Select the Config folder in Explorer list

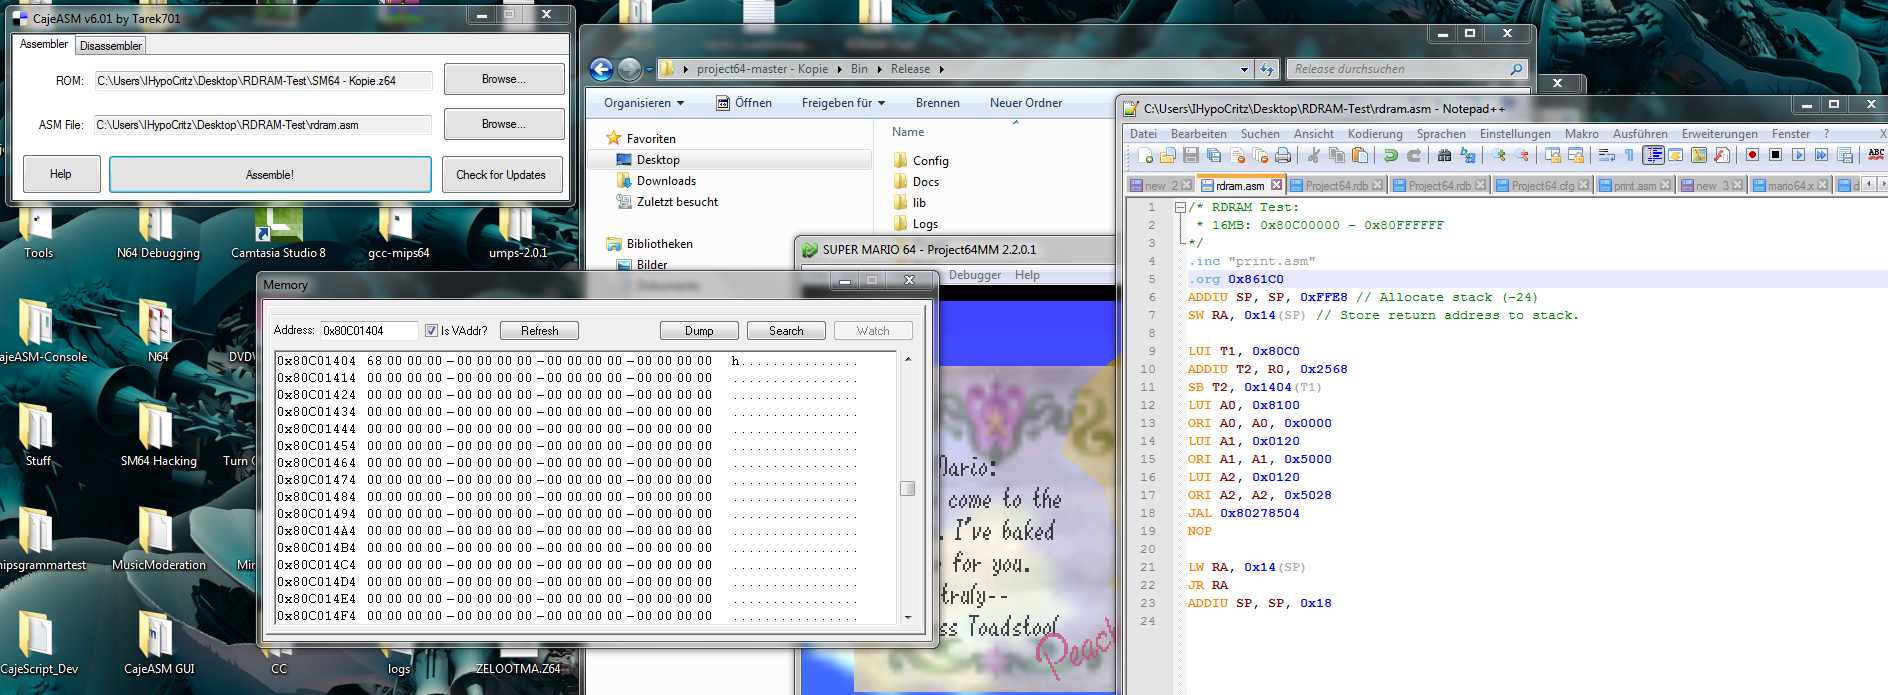tap(921, 161)
